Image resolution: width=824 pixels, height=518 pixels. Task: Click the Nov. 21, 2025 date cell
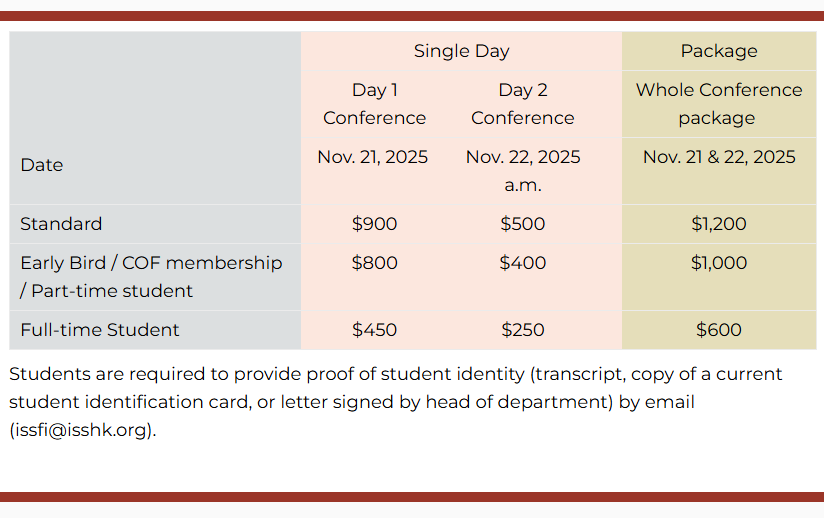click(x=373, y=157)
